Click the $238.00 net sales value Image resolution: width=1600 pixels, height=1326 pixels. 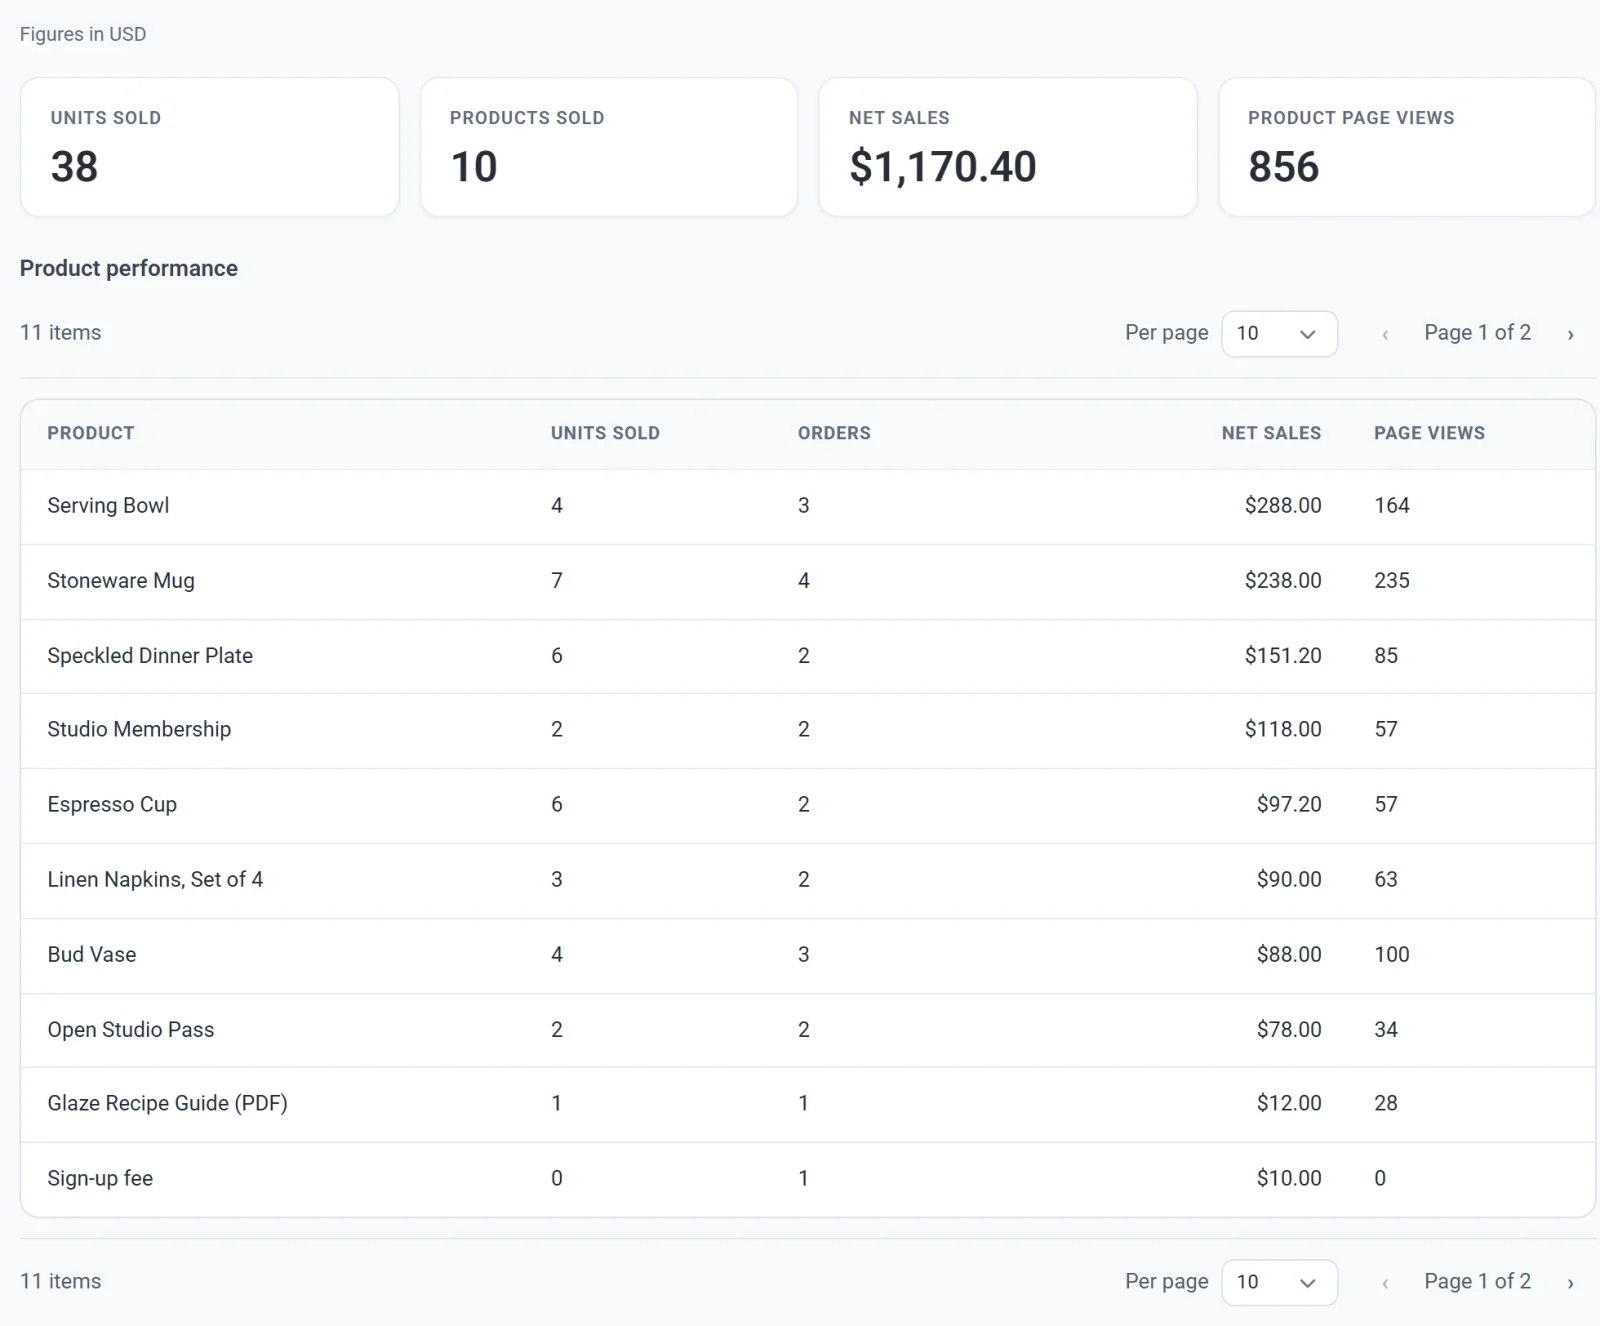(x=1283, y=581)
